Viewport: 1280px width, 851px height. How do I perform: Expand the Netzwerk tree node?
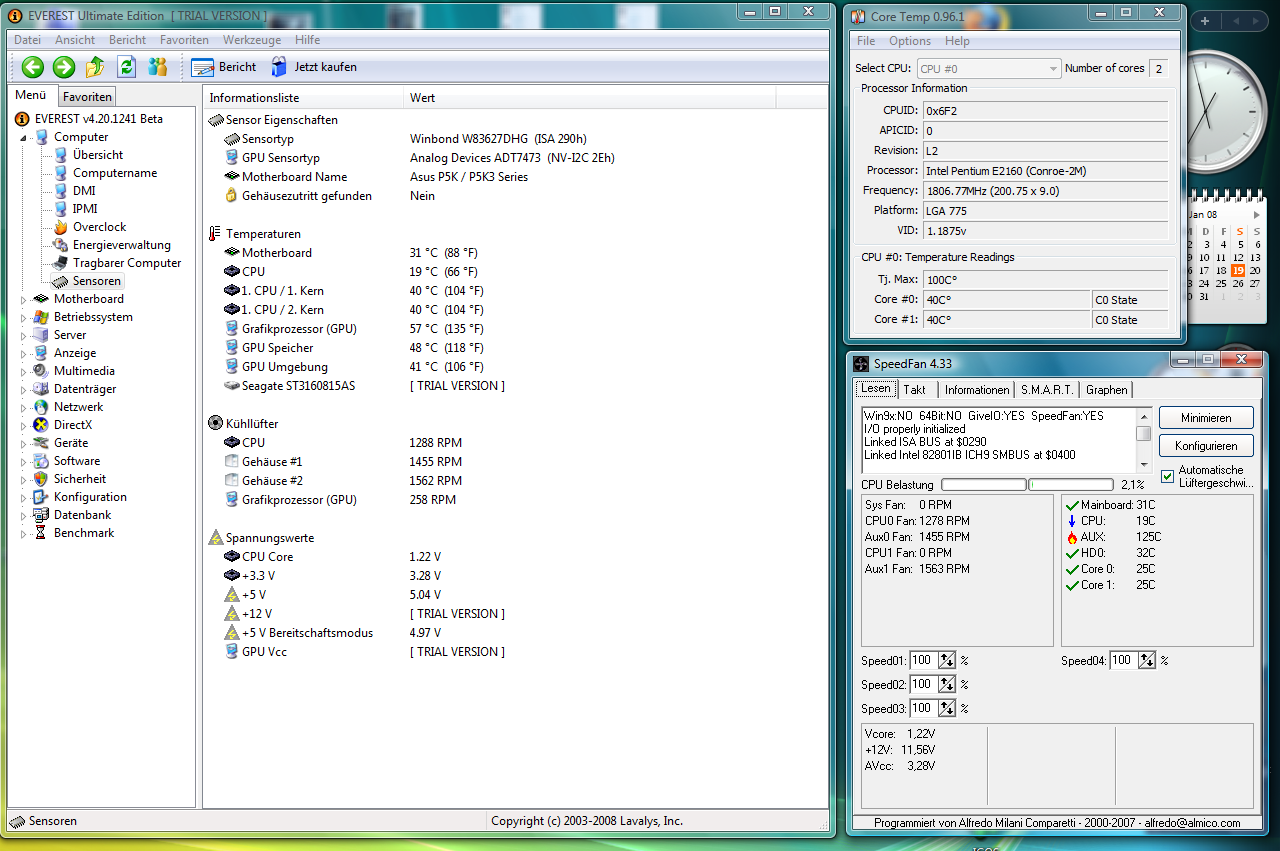point(24,407)
